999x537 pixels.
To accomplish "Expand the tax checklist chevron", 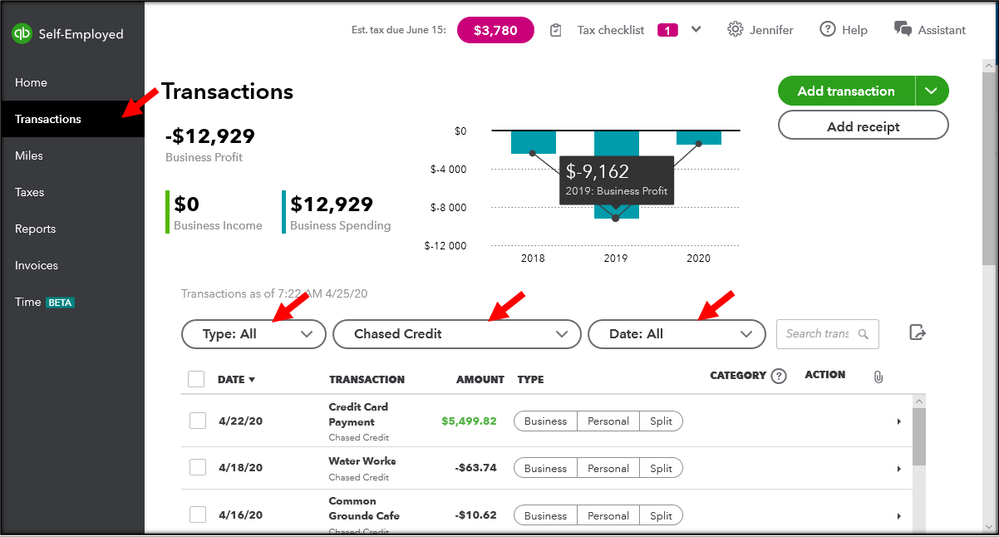I will pos(696,29).
